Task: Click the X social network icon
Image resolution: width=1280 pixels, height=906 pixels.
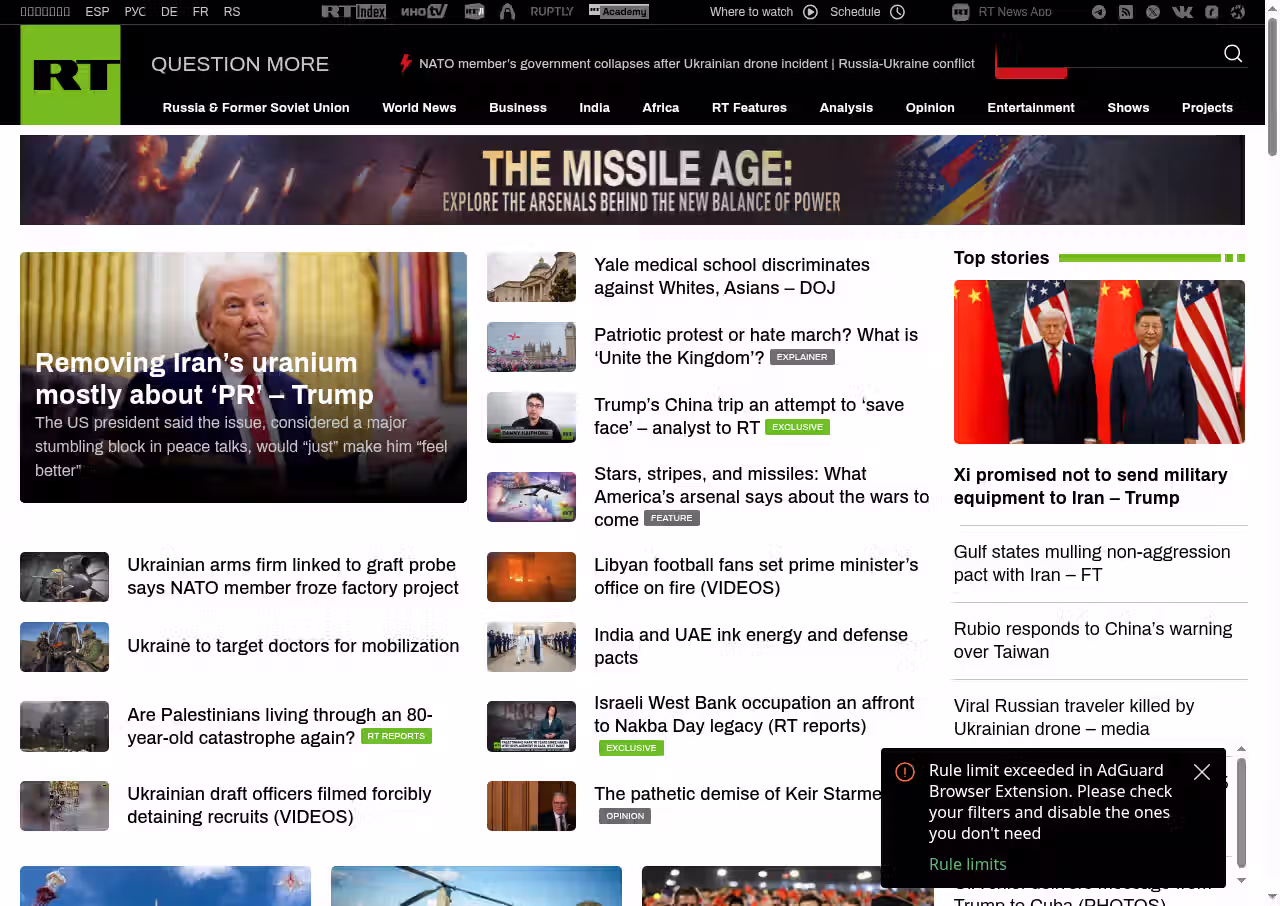Action: [x=1153, y=12]
